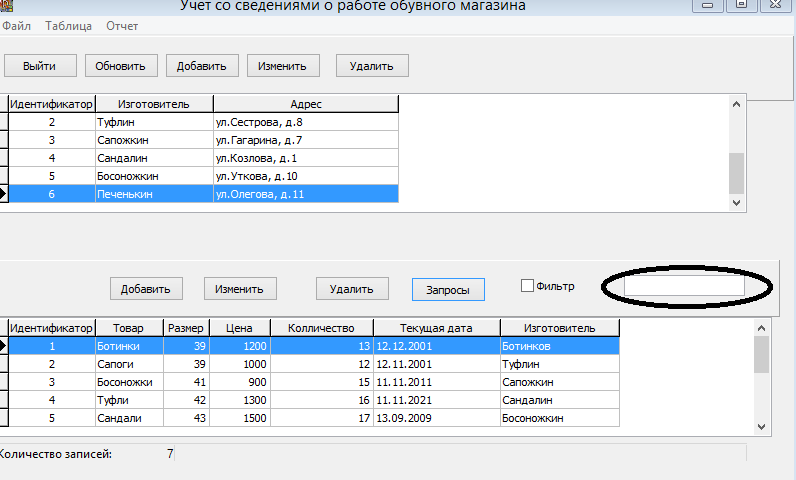Click the Размер column header
The height and width of the screenshot is (480, 796).
(x=186, y=328)
